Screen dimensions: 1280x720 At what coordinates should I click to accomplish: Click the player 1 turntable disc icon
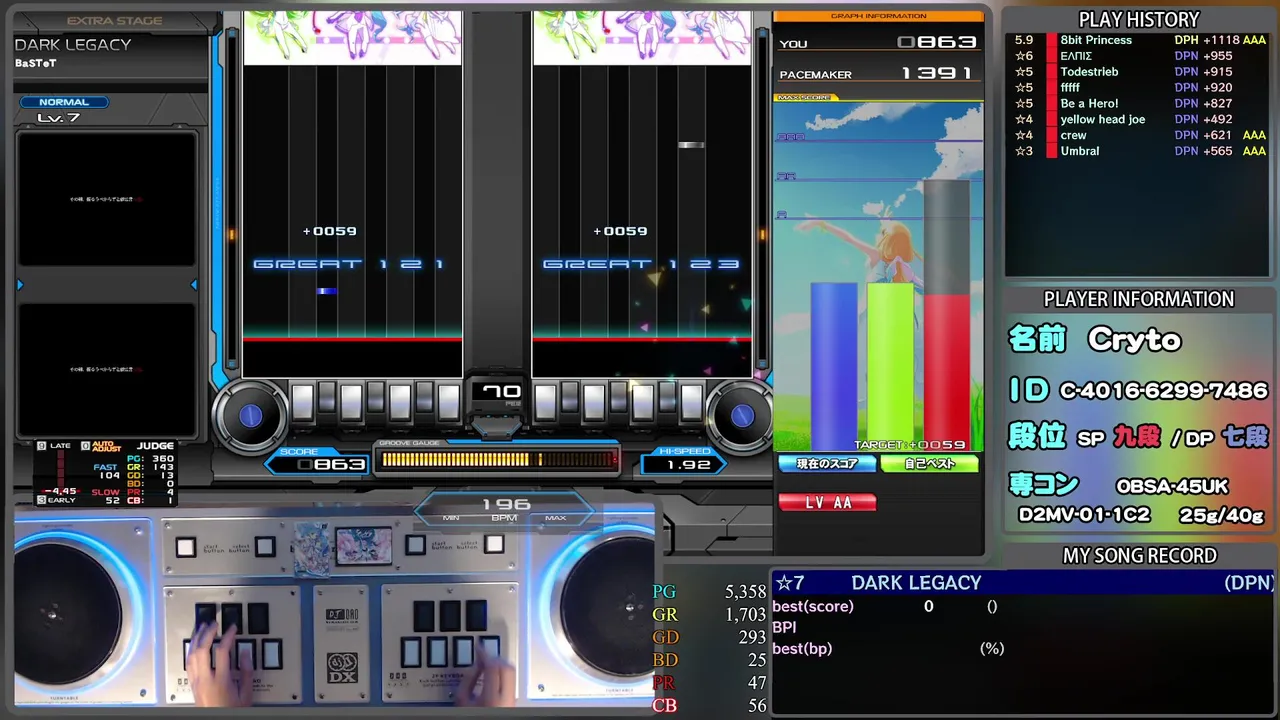pos(250,415)
